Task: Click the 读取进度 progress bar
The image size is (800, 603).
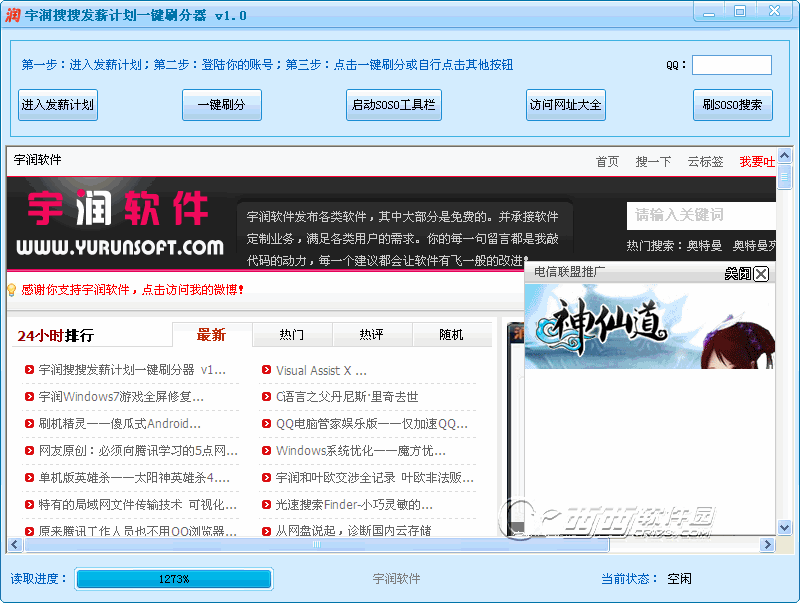Action: click(x=174, y=579)
